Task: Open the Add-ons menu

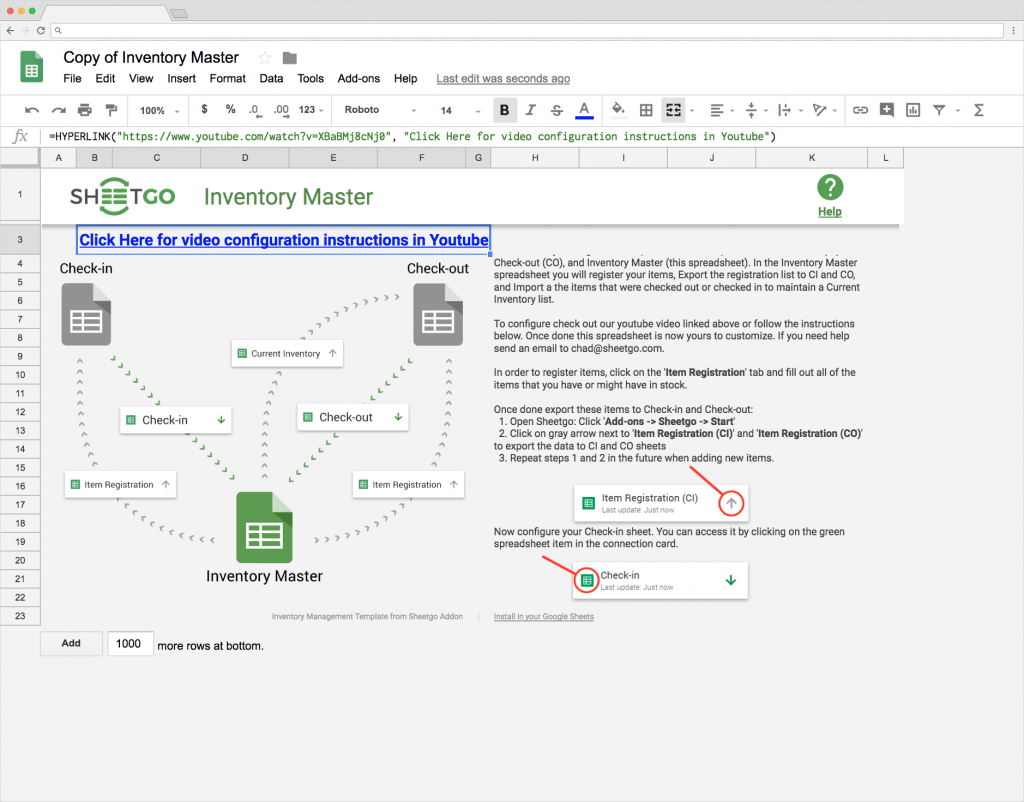Action: coord(358,78)
